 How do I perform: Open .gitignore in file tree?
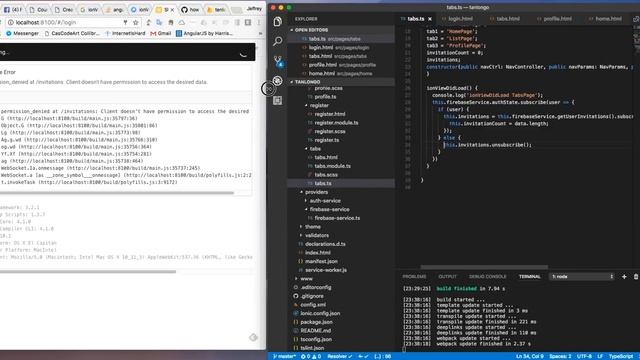[x=312, y=296]
